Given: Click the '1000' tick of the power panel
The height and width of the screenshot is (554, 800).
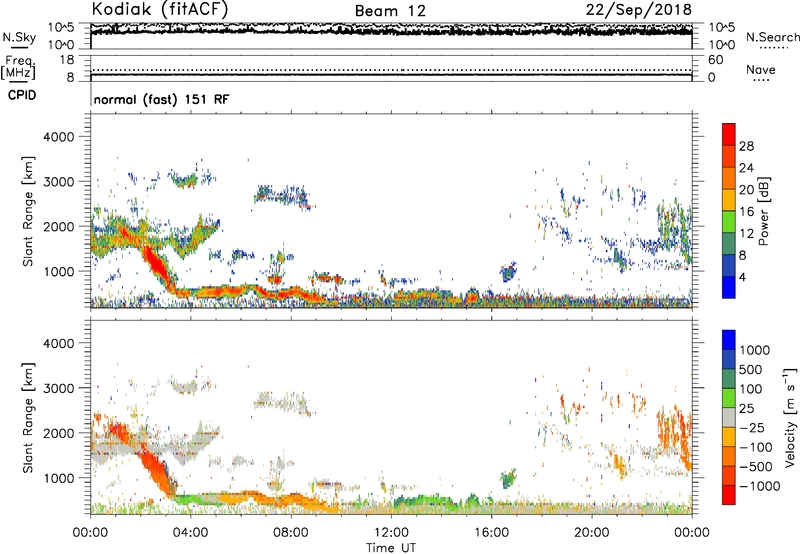Looking at the screenshot, I should click(x=58, y=271).
